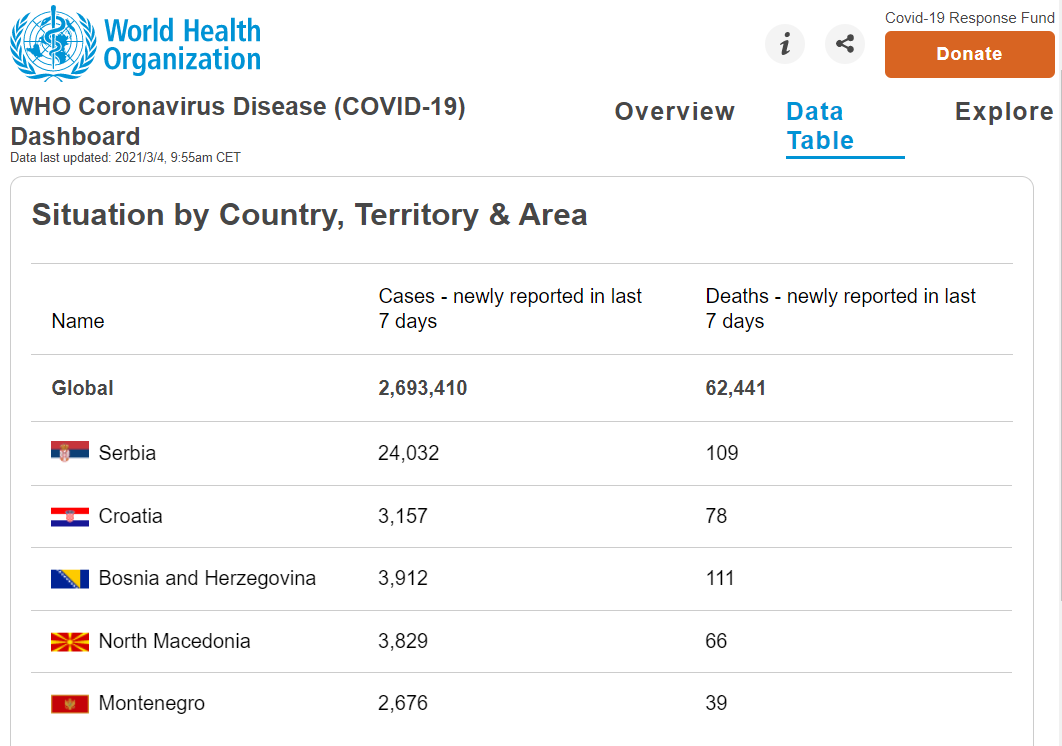Image resolution: width=1062 pixels, height=746 pixels.
Task: Select the Montenegro country name
Action: tap(152, 703)
